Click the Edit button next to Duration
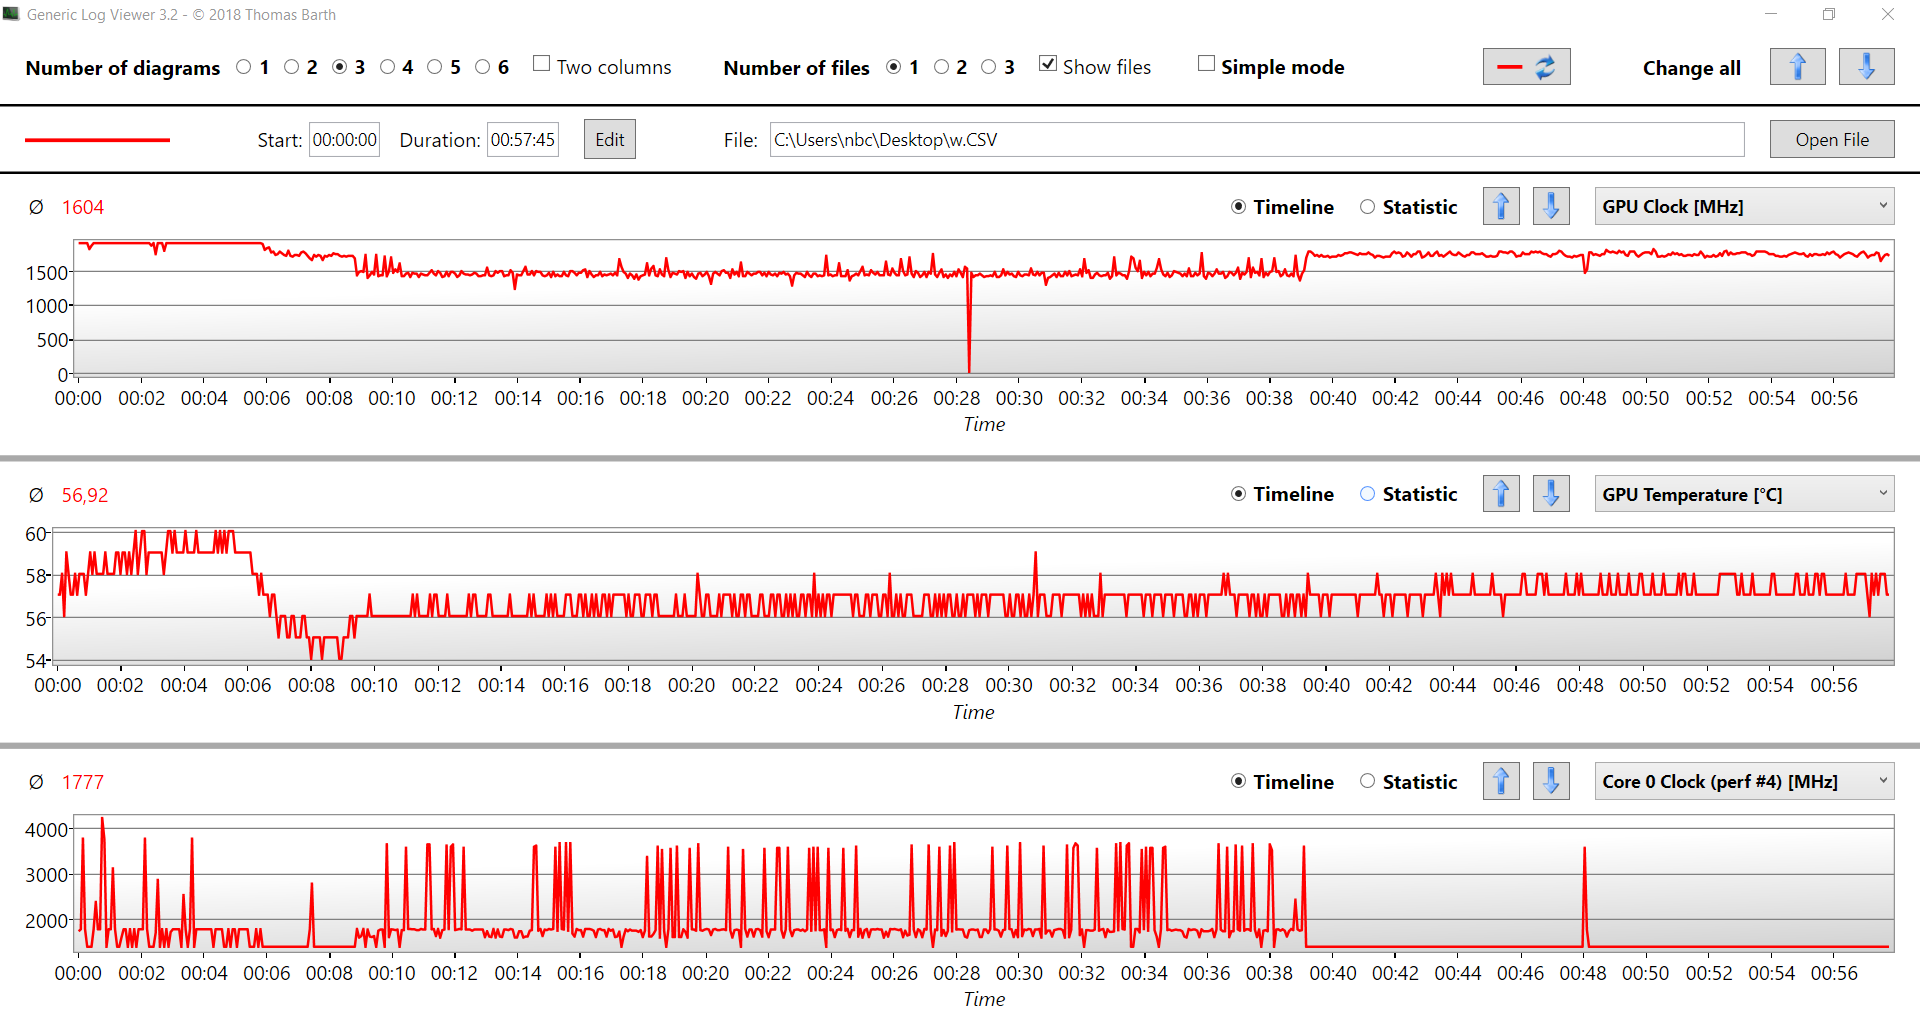The image size is (1920, 1028). click(609, 139)
